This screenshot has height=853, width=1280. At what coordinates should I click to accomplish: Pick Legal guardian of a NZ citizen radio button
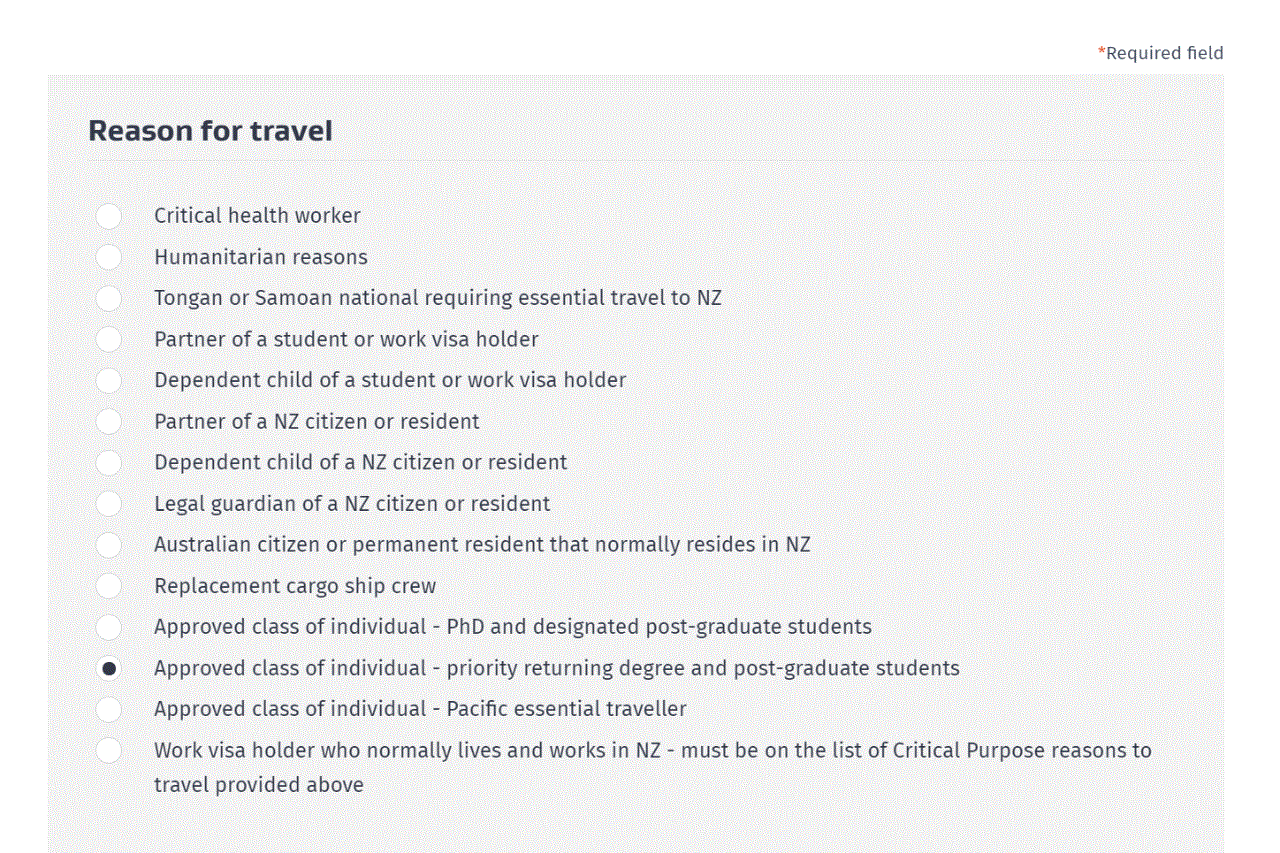coord(109,503)
